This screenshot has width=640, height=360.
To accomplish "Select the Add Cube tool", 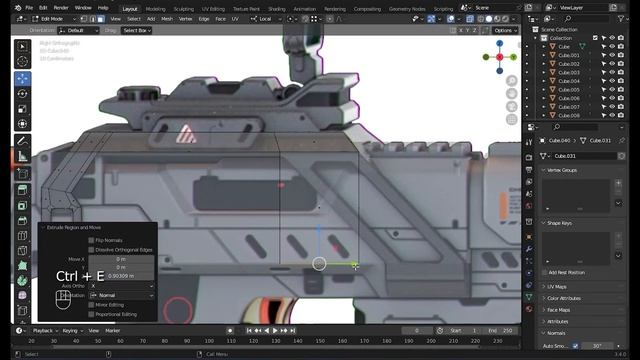I will pyautogui.click(x=22, y=173).
